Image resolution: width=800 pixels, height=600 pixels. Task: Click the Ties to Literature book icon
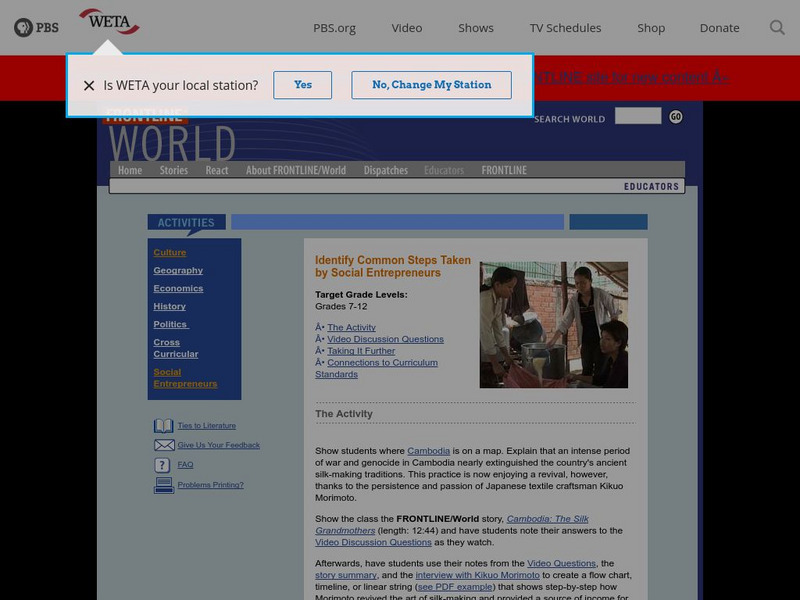[x=163, y=426]
